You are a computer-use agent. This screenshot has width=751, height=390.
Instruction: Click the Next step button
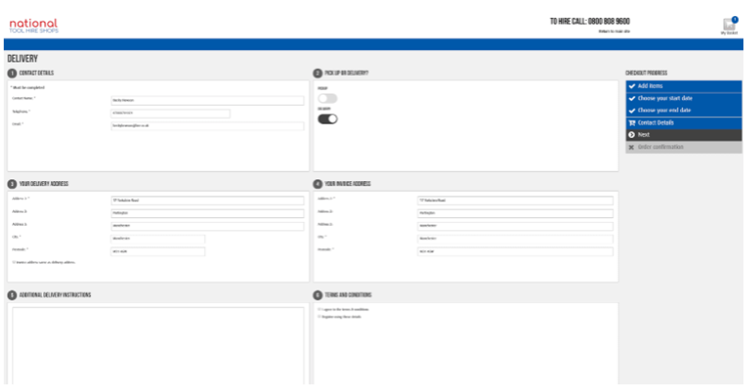click(x=684, y=135)
